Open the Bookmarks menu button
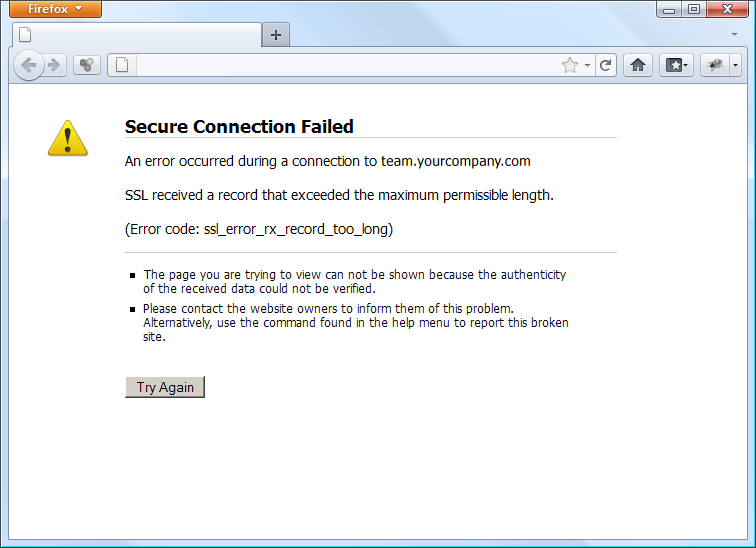 pyautogui.click(x=676, y=65)
